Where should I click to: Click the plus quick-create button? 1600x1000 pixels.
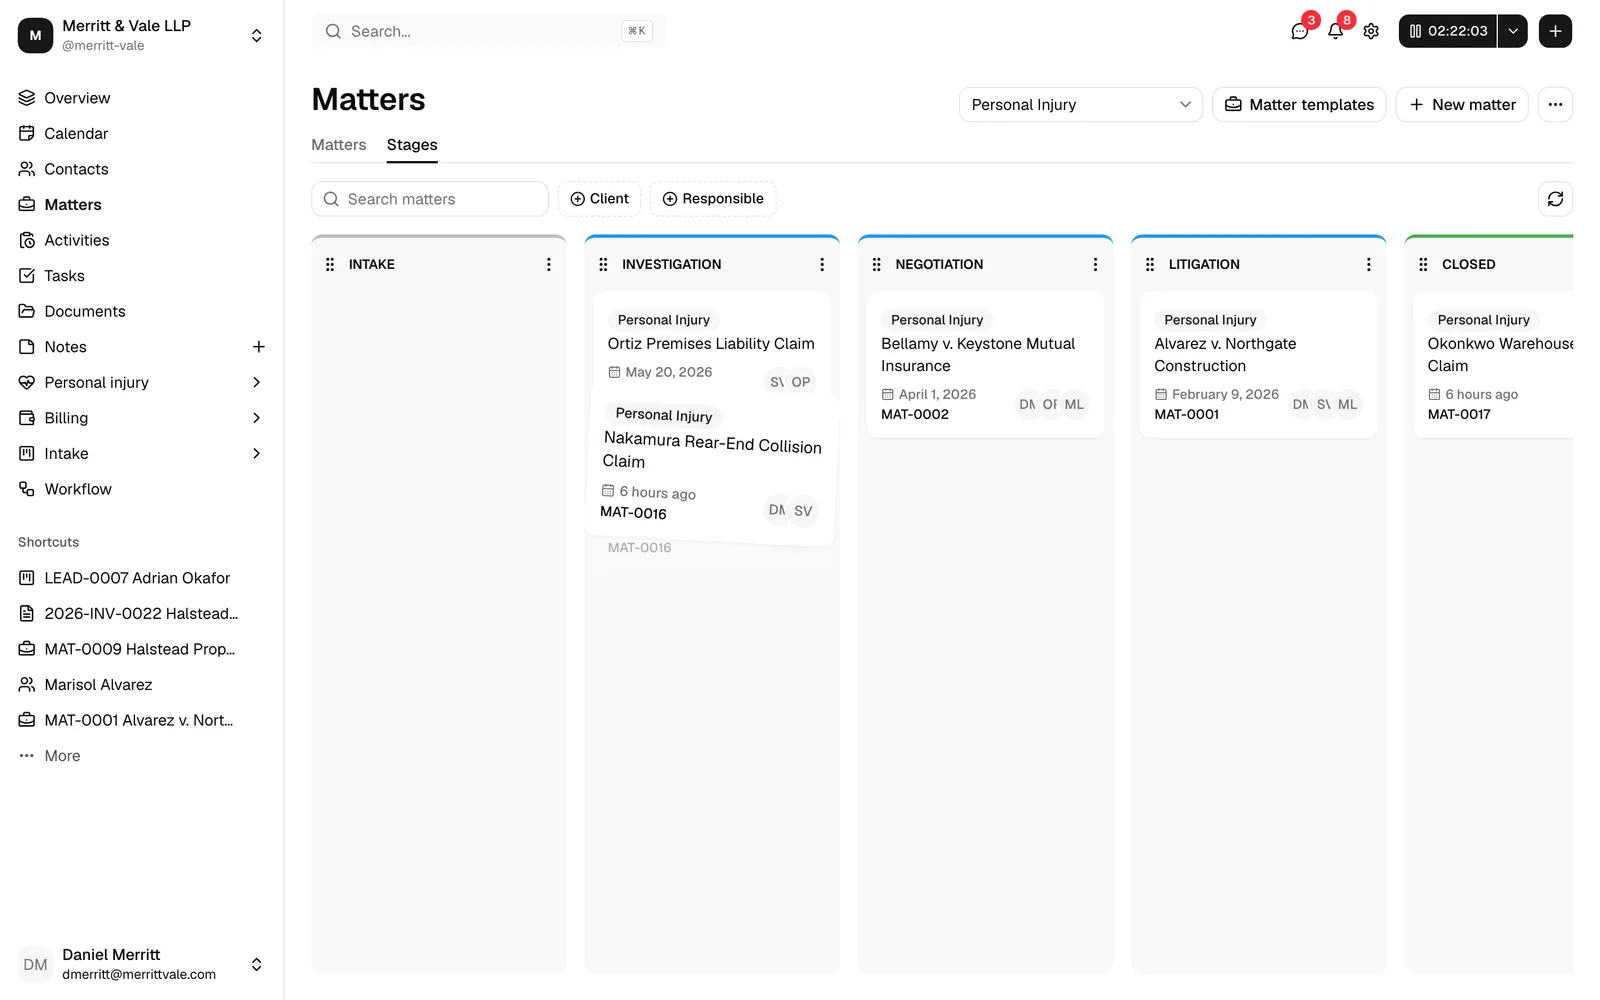(1555, 31)
